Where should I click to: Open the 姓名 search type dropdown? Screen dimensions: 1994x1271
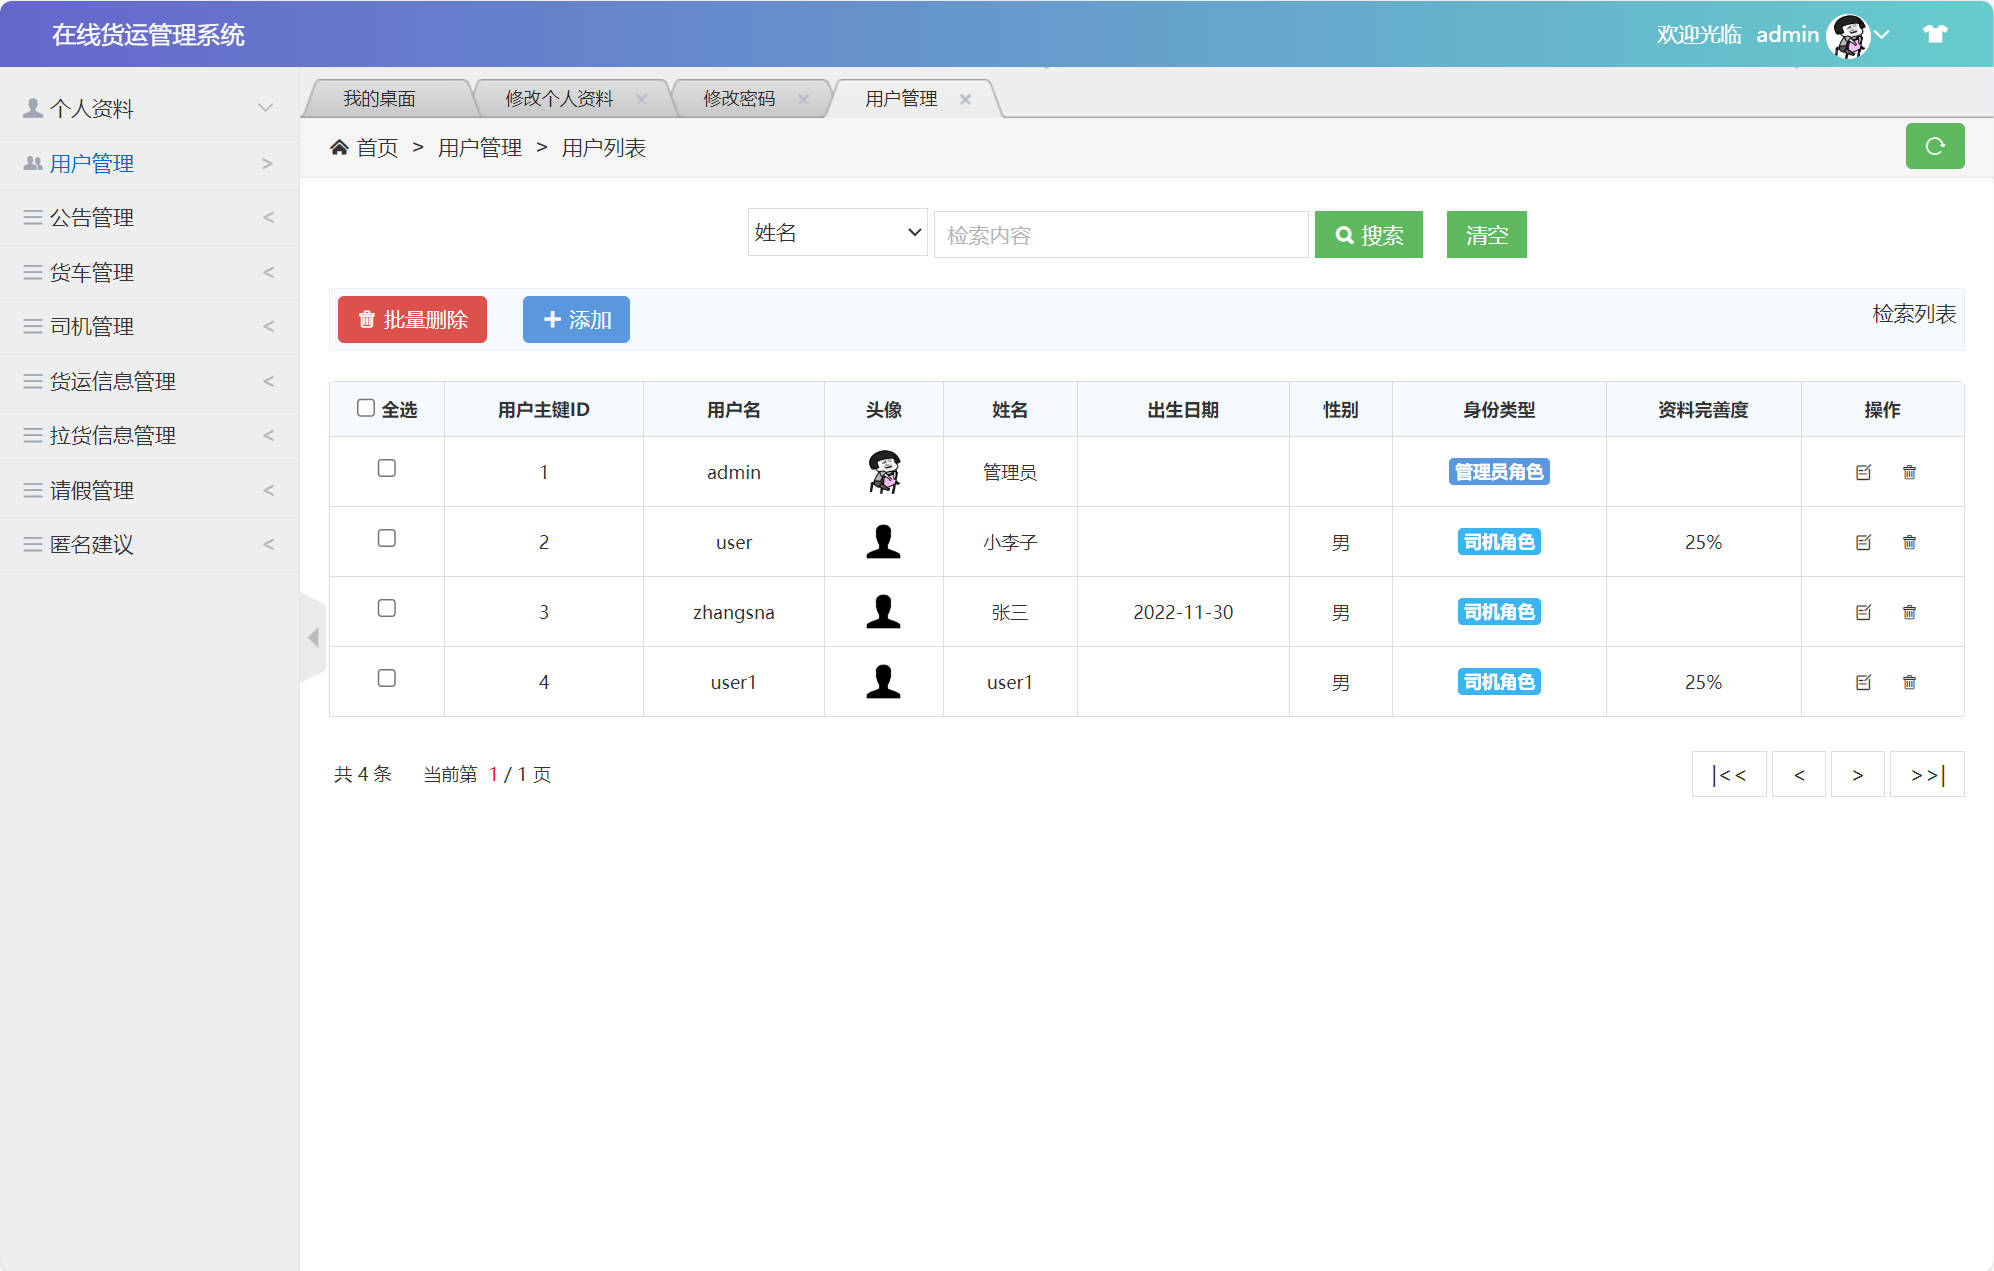837,232
